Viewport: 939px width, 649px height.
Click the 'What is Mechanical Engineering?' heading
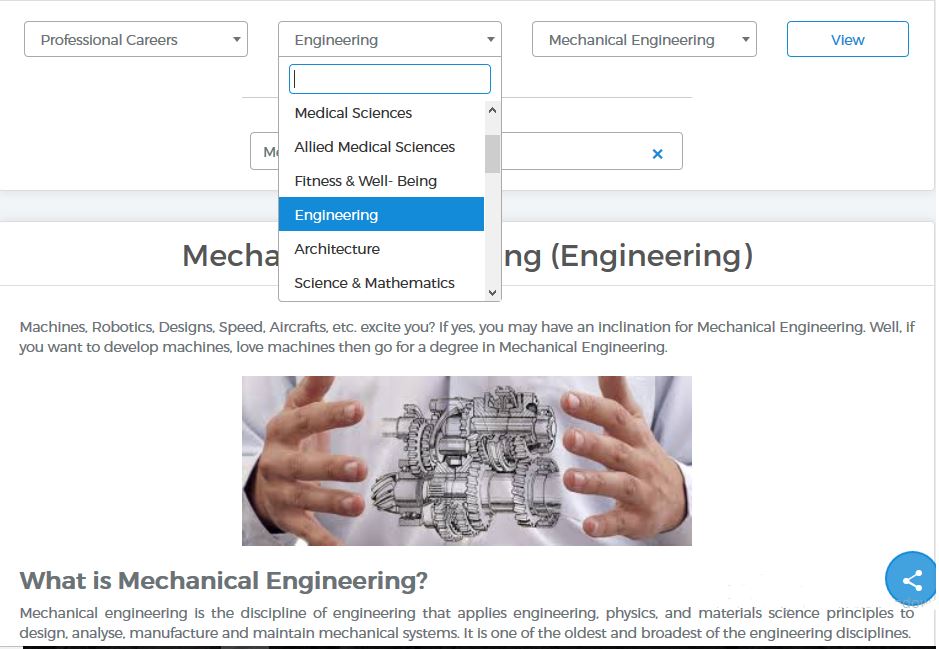224,580
